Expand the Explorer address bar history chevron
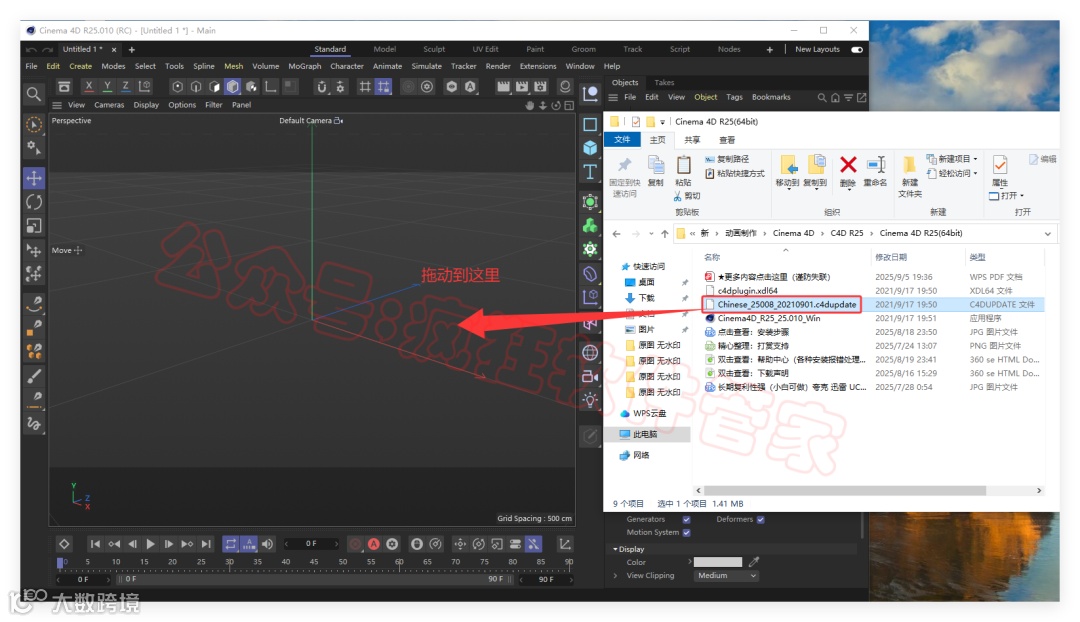 (1048, 234)
